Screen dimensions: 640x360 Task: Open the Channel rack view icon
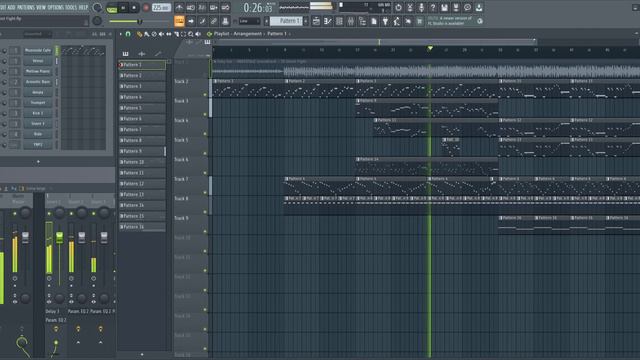(339, 21)
